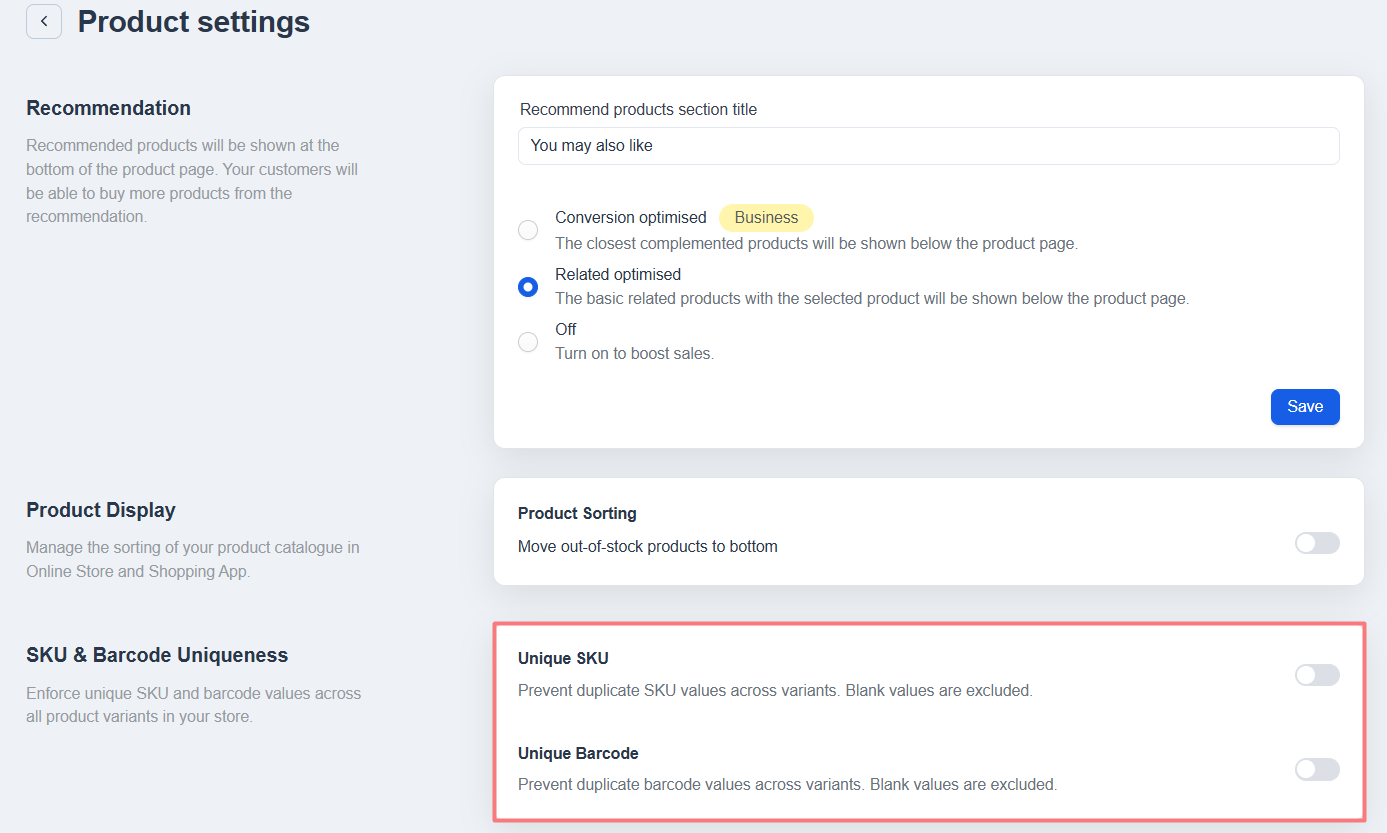The width and height of the screenshot is (1387, 833).
Task: Click the Unique Barcode heading text
Action: (578, 753)
